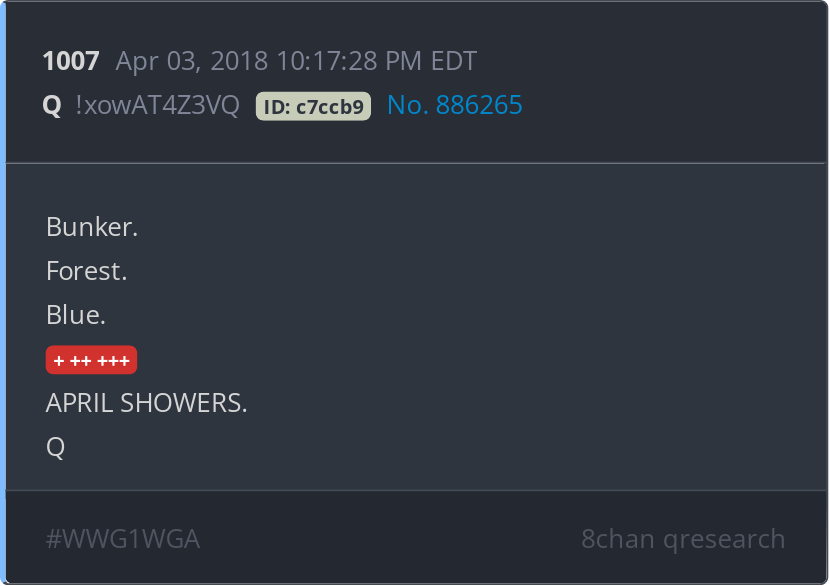Click the 886265 number in the link
The width and height of the screenshot is (830, 586).
click(479, 105)
